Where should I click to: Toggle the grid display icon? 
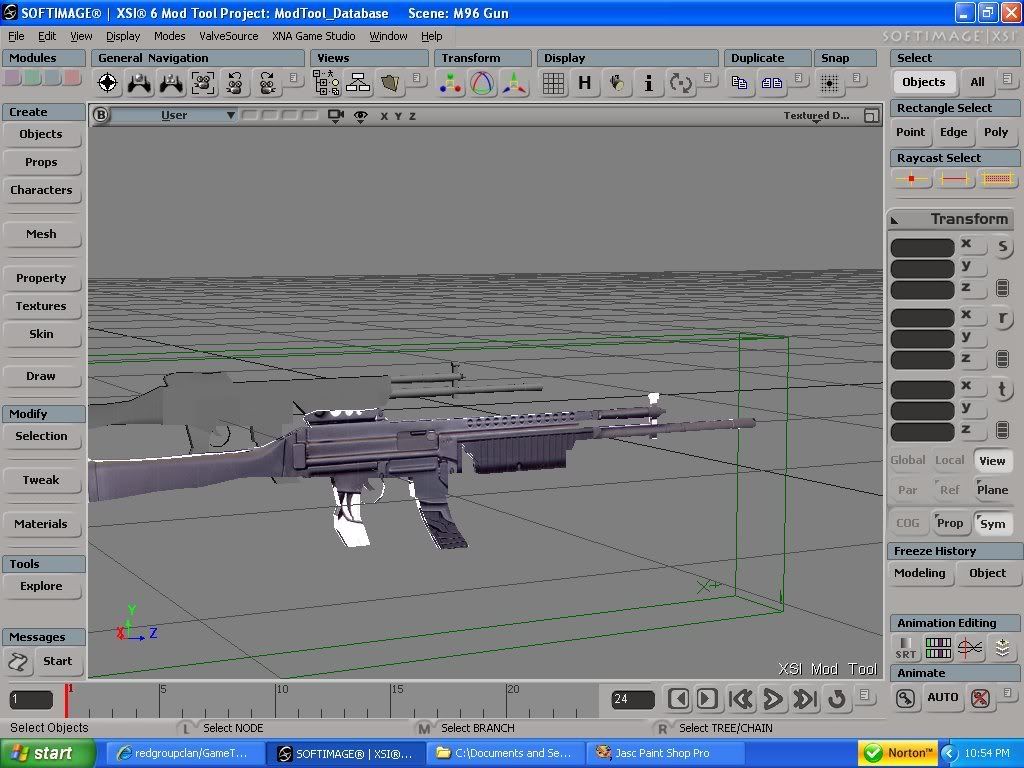point(553,83)
